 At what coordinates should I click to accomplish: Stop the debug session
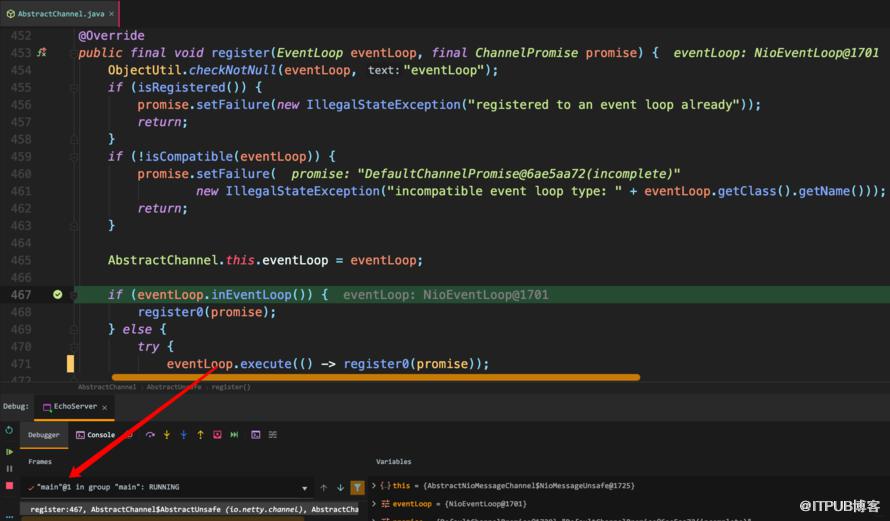(x=9, y=486)
